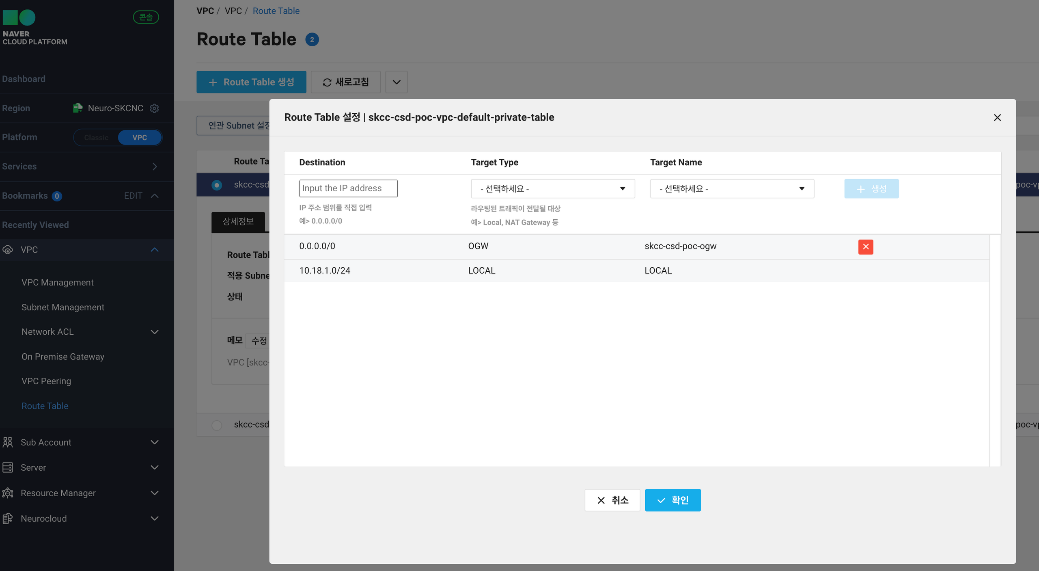Open the dropdown arrow next to 새로고침
1039x571 pixels.
(x=396, y=82)
